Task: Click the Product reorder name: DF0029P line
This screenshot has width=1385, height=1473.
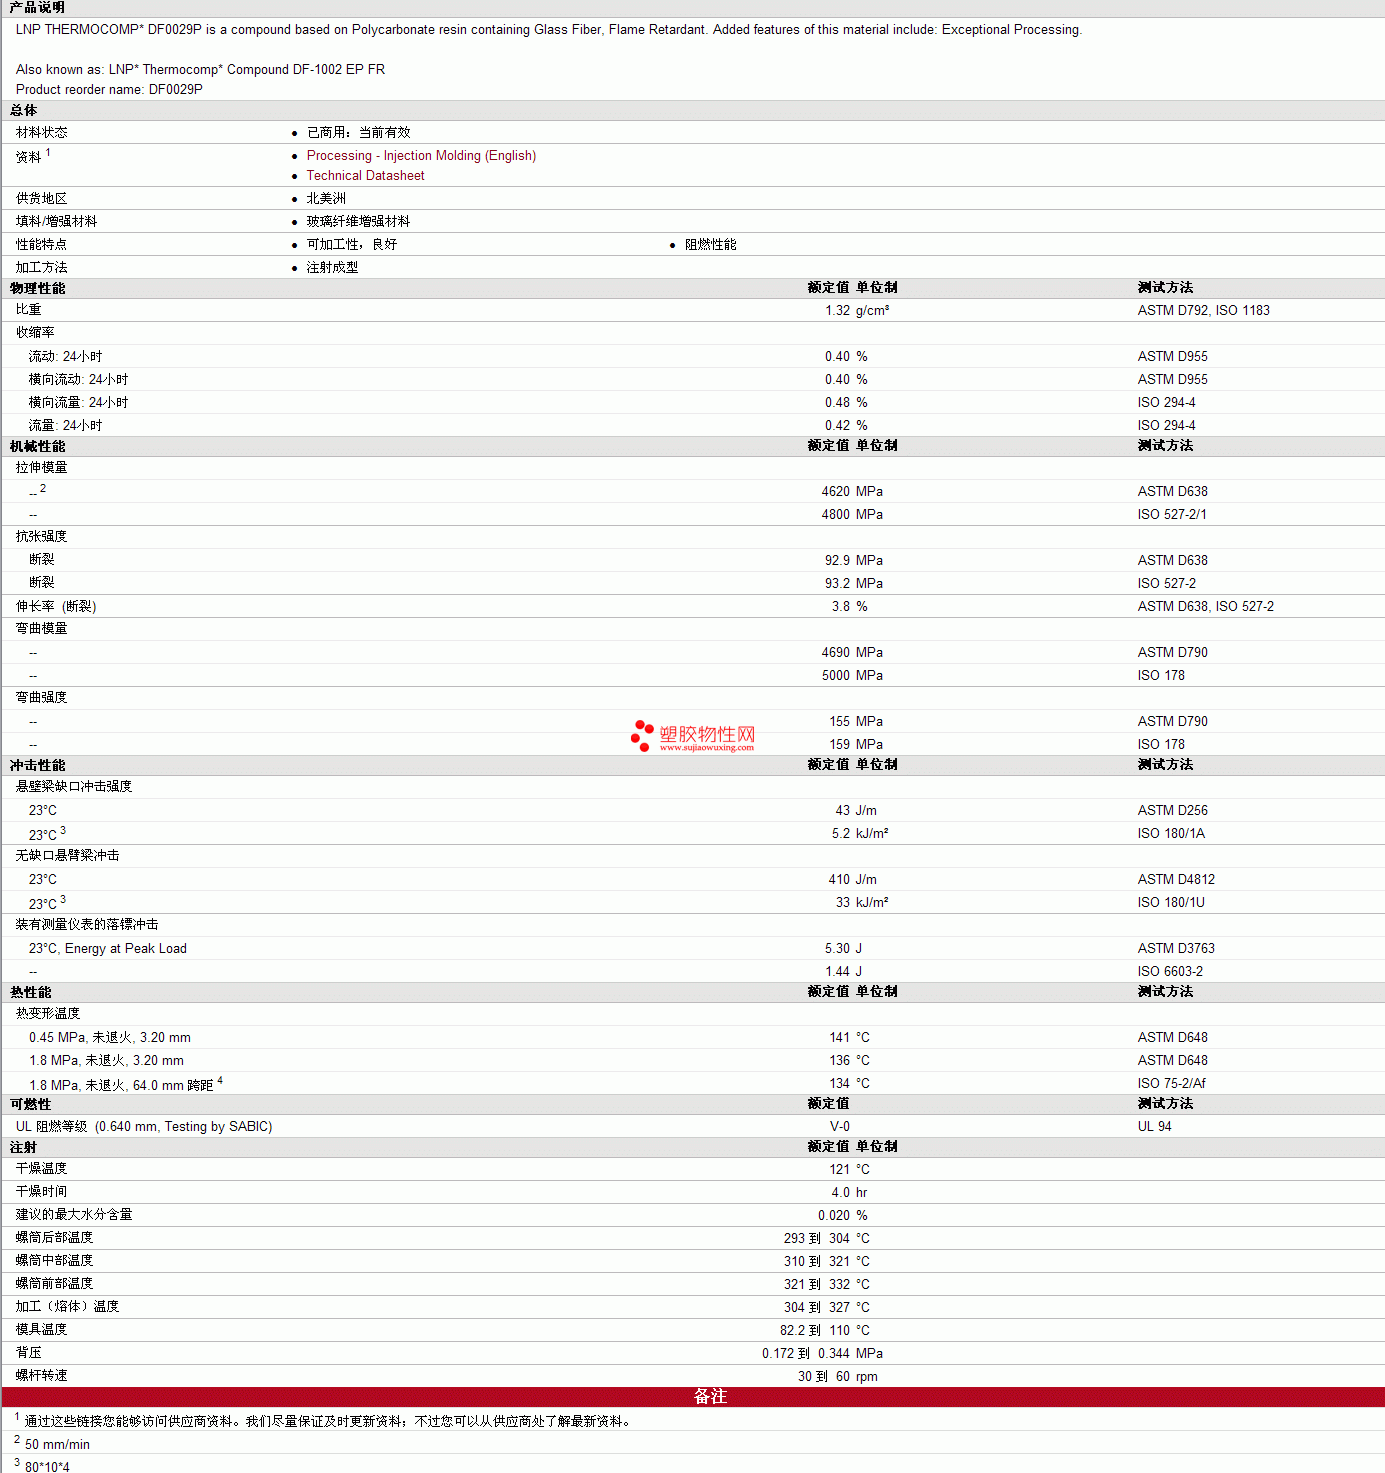Action: pyautogui.click(x=109, y=90)
